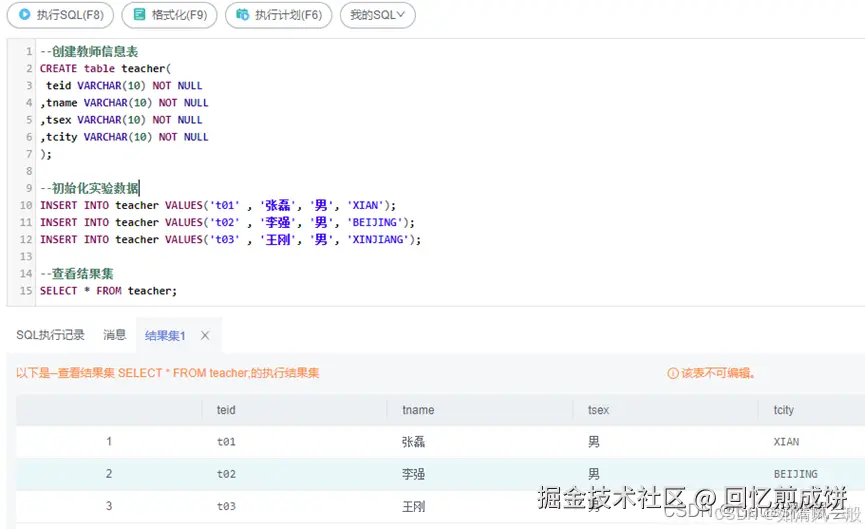The image size is (865, 529).
Task: Select the XIAN city cell
Action: [786, 442]
